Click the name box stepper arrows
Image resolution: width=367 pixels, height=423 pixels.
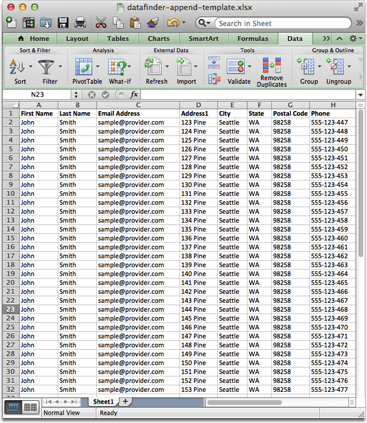coord(76,95)
